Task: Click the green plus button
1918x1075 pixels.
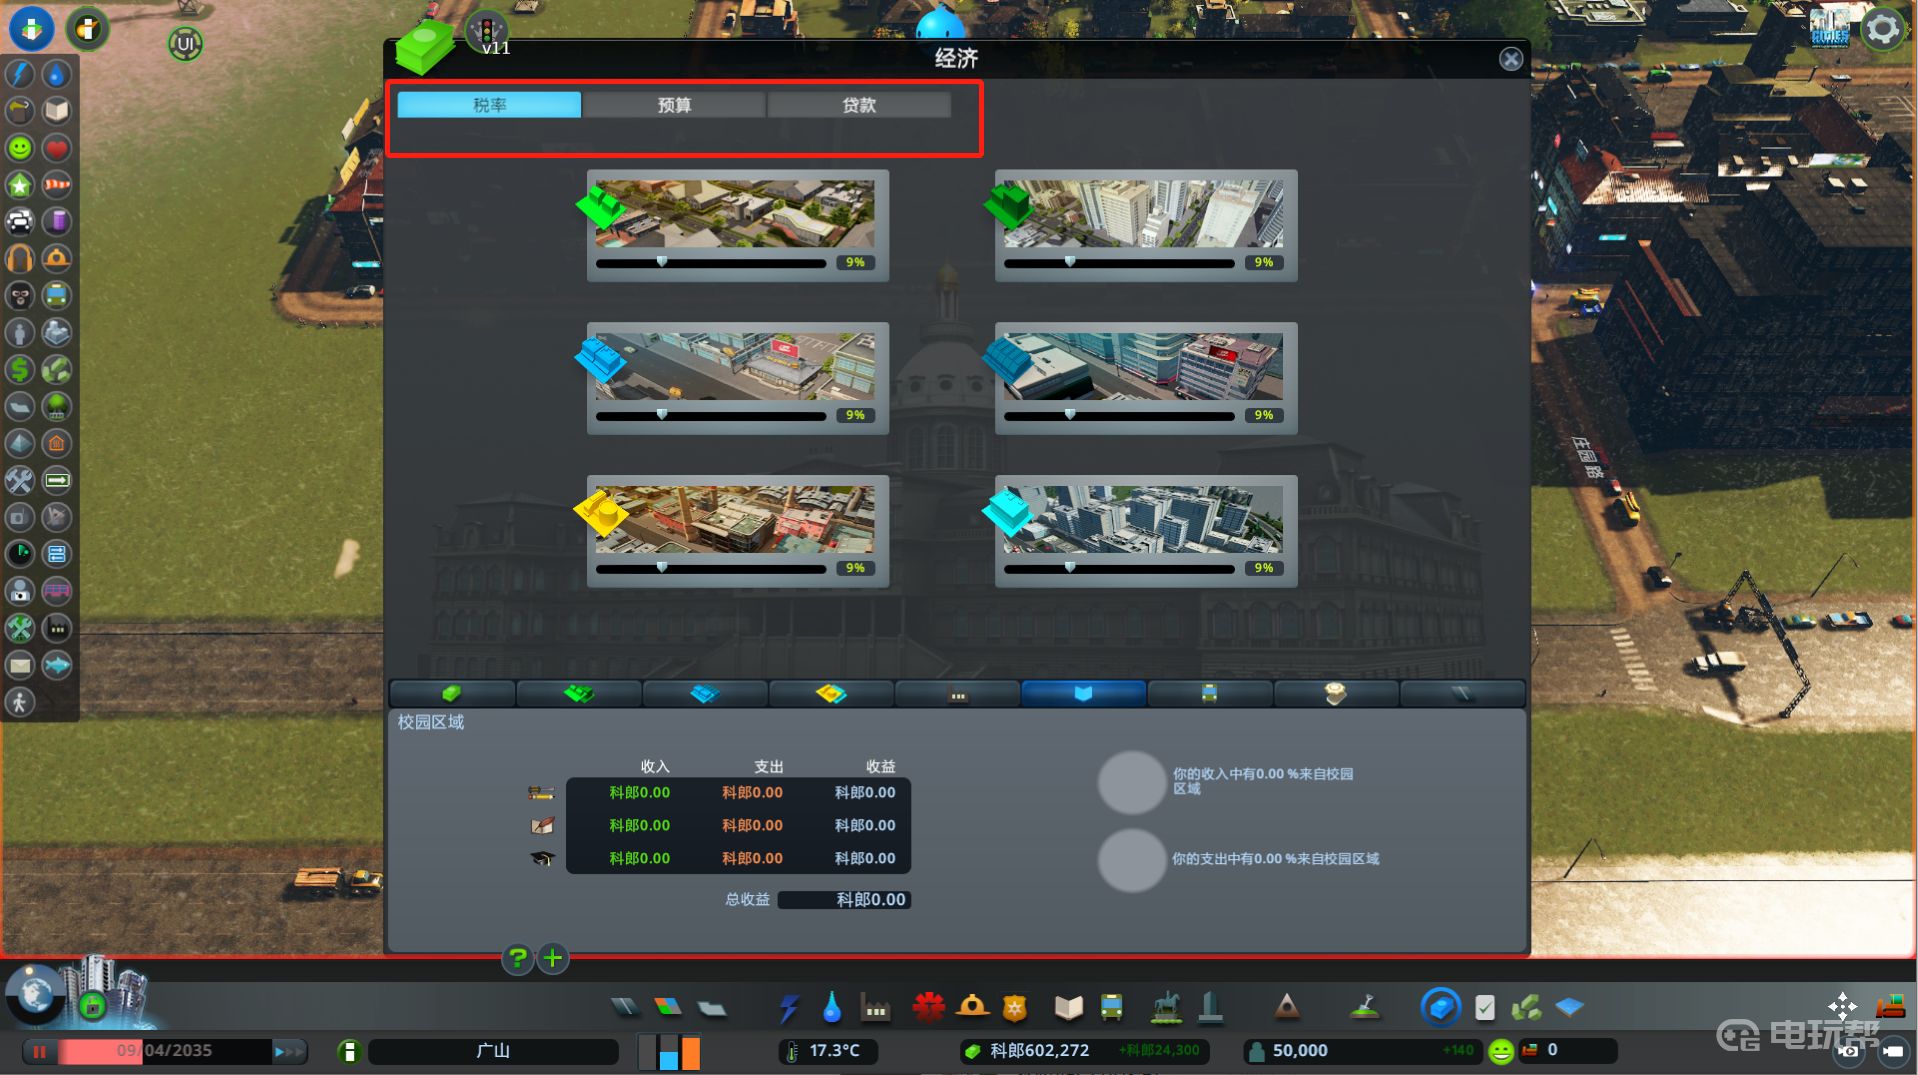Action: (x=553, y=959)
